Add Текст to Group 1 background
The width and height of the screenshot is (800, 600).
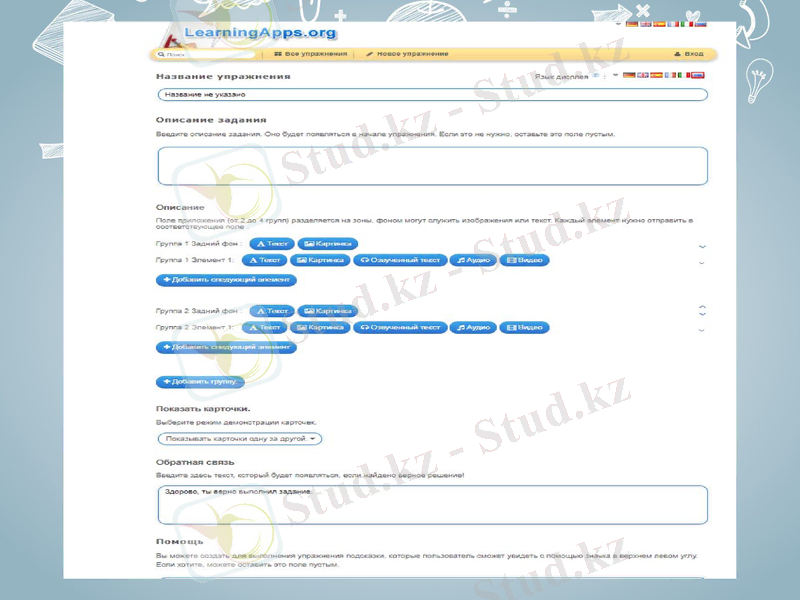coord(273,243)
